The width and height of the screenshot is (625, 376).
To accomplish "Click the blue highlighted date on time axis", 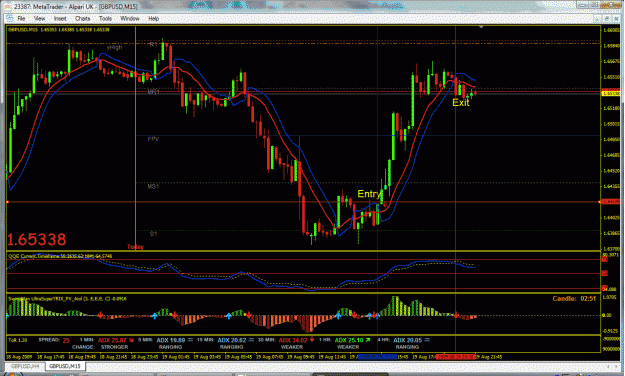I will [x=377, y=357].
